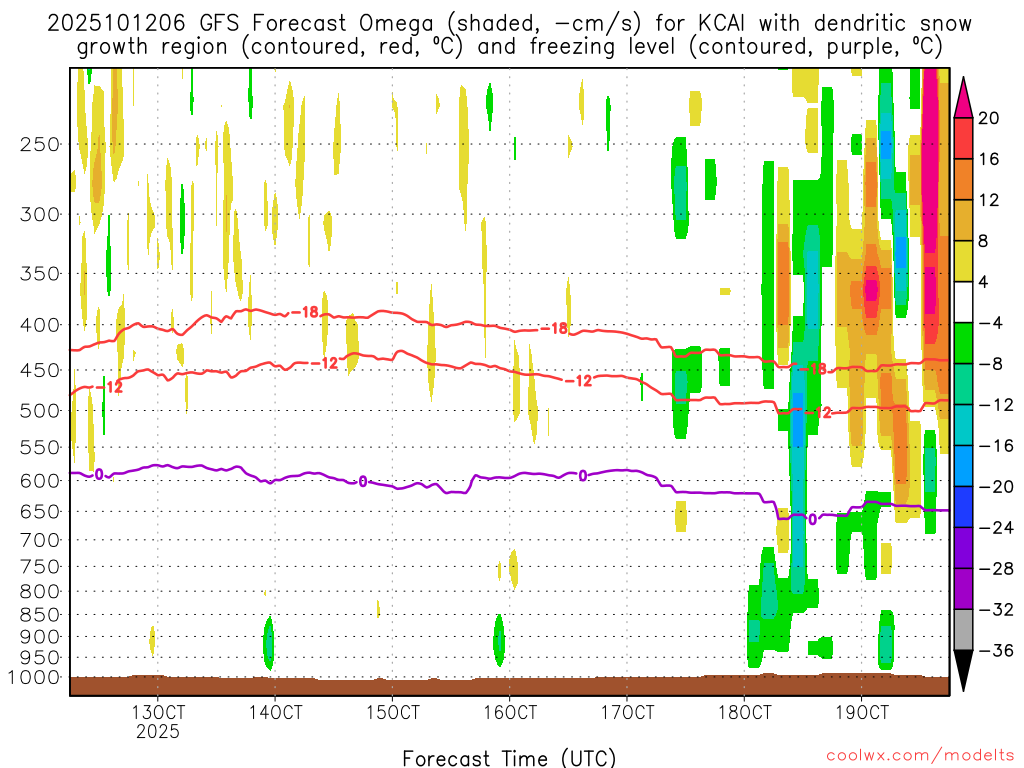This screenshot has width=1024, height=768.
Task: Click the white -4-to-4 colorbar segment
Action: [963, 302]
